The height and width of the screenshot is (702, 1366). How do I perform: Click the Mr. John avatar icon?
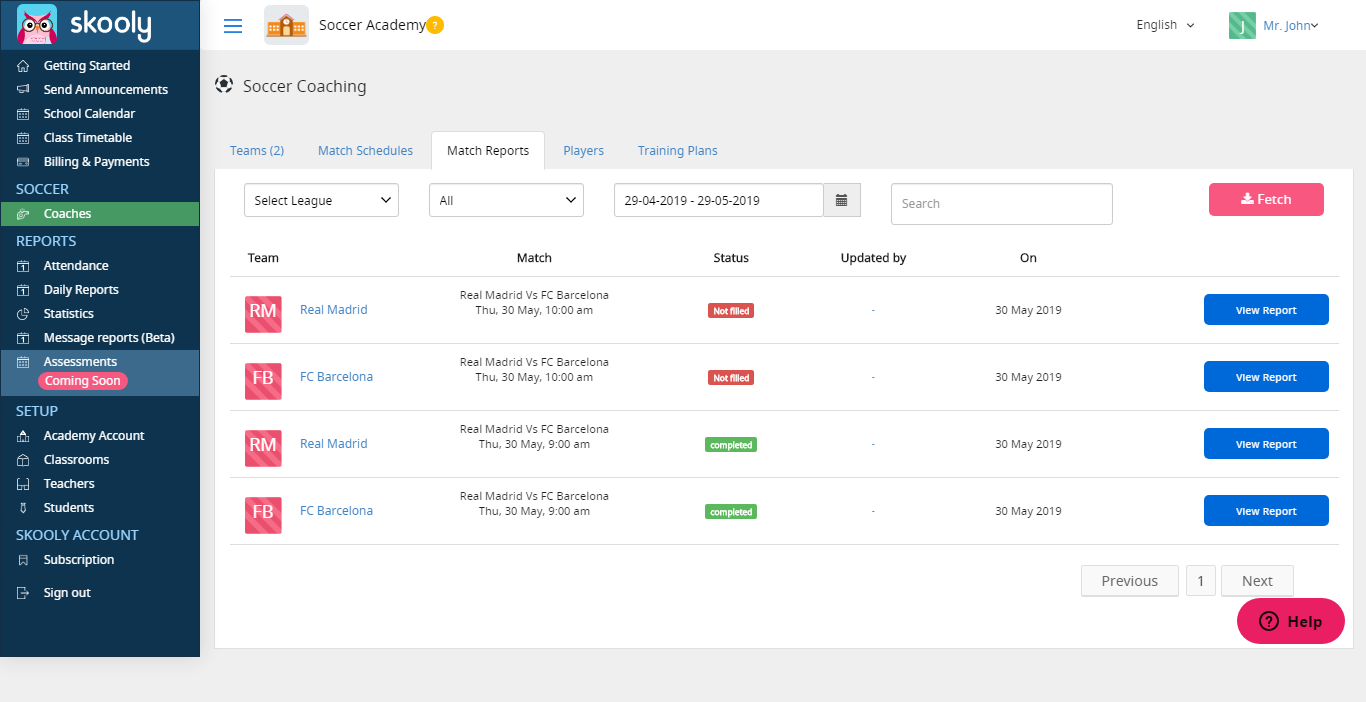click(1242, 25)
